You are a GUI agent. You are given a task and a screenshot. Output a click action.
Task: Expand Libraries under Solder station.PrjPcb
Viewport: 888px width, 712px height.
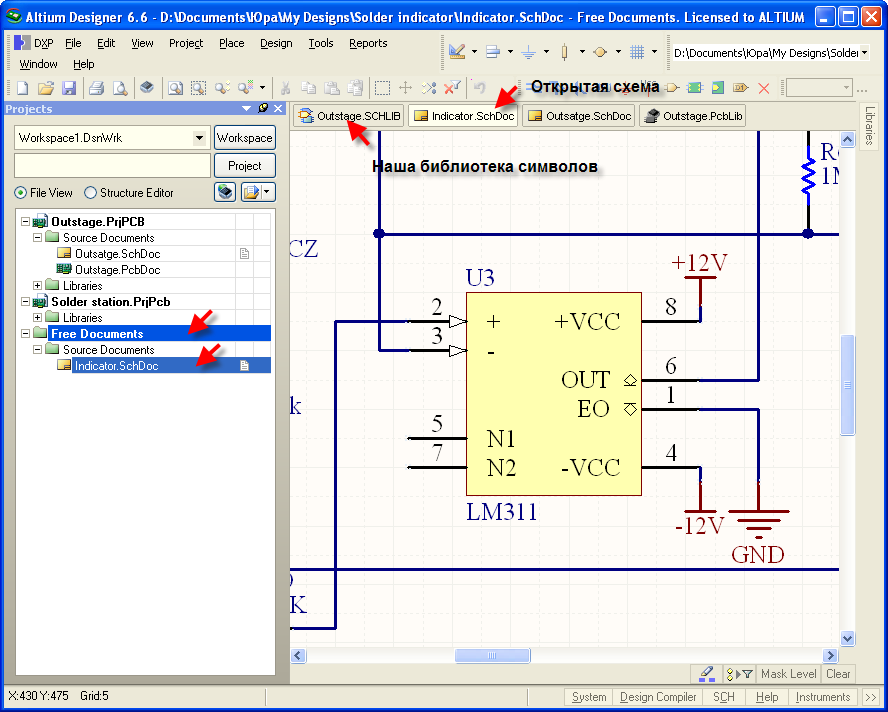coord(38,318)
